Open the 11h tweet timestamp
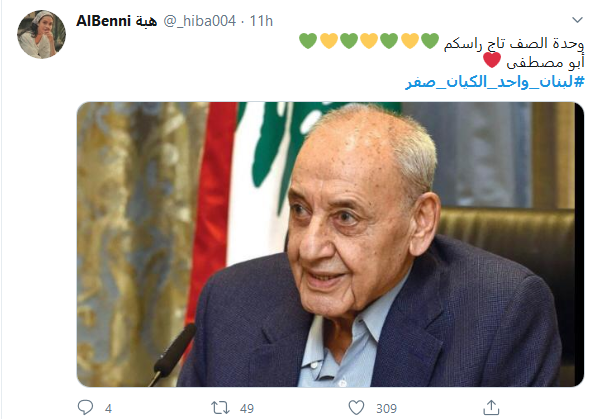This screenshot has height=419, width=599. pyautogui.click(x=261, y=21)
